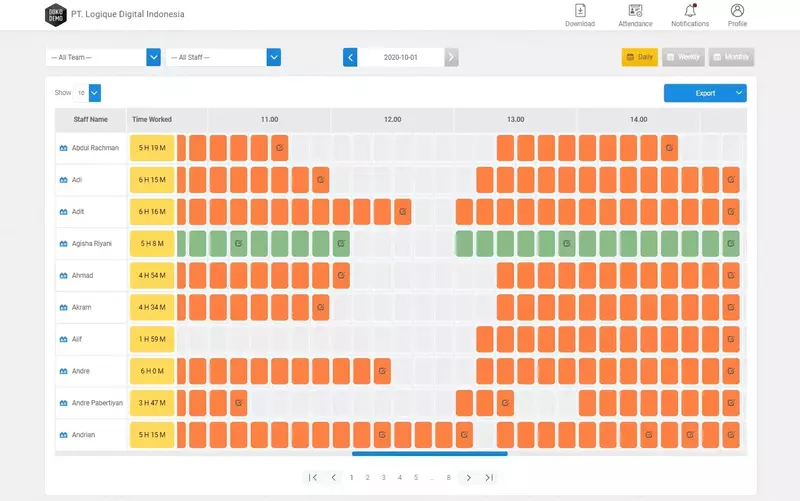Open the All Team dropdown
800x501 pixels.
(x=103, y=57)
